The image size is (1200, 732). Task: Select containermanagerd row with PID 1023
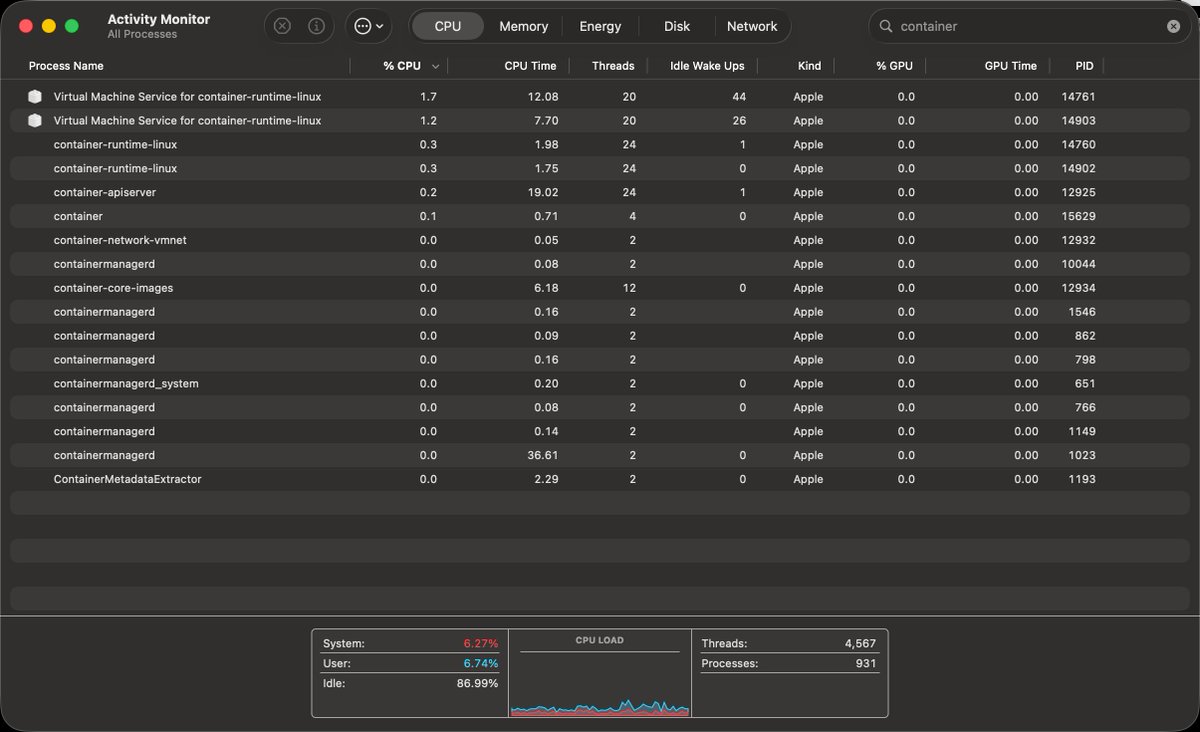[x=600, y=456]
